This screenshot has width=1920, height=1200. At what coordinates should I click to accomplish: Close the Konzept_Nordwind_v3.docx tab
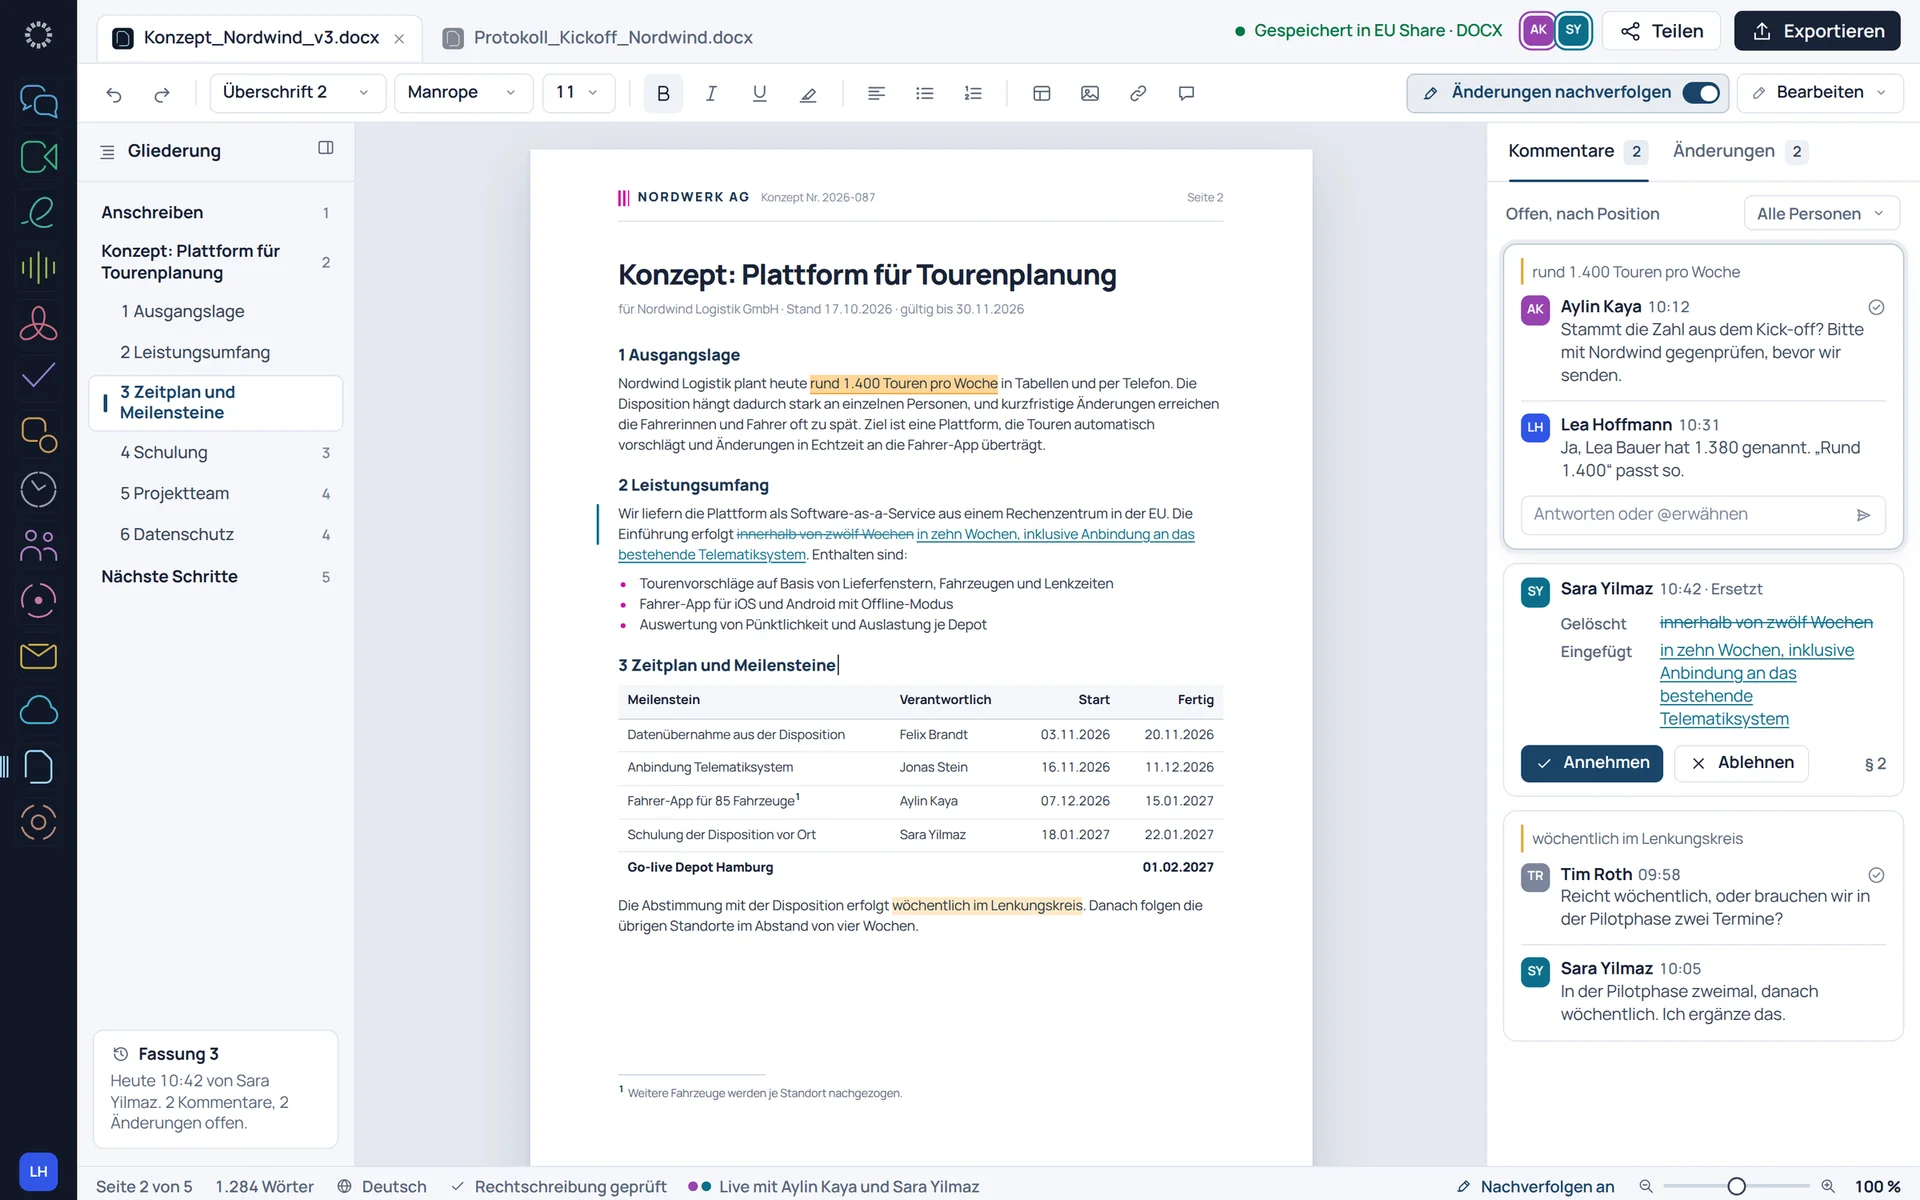tap(399, 39)
